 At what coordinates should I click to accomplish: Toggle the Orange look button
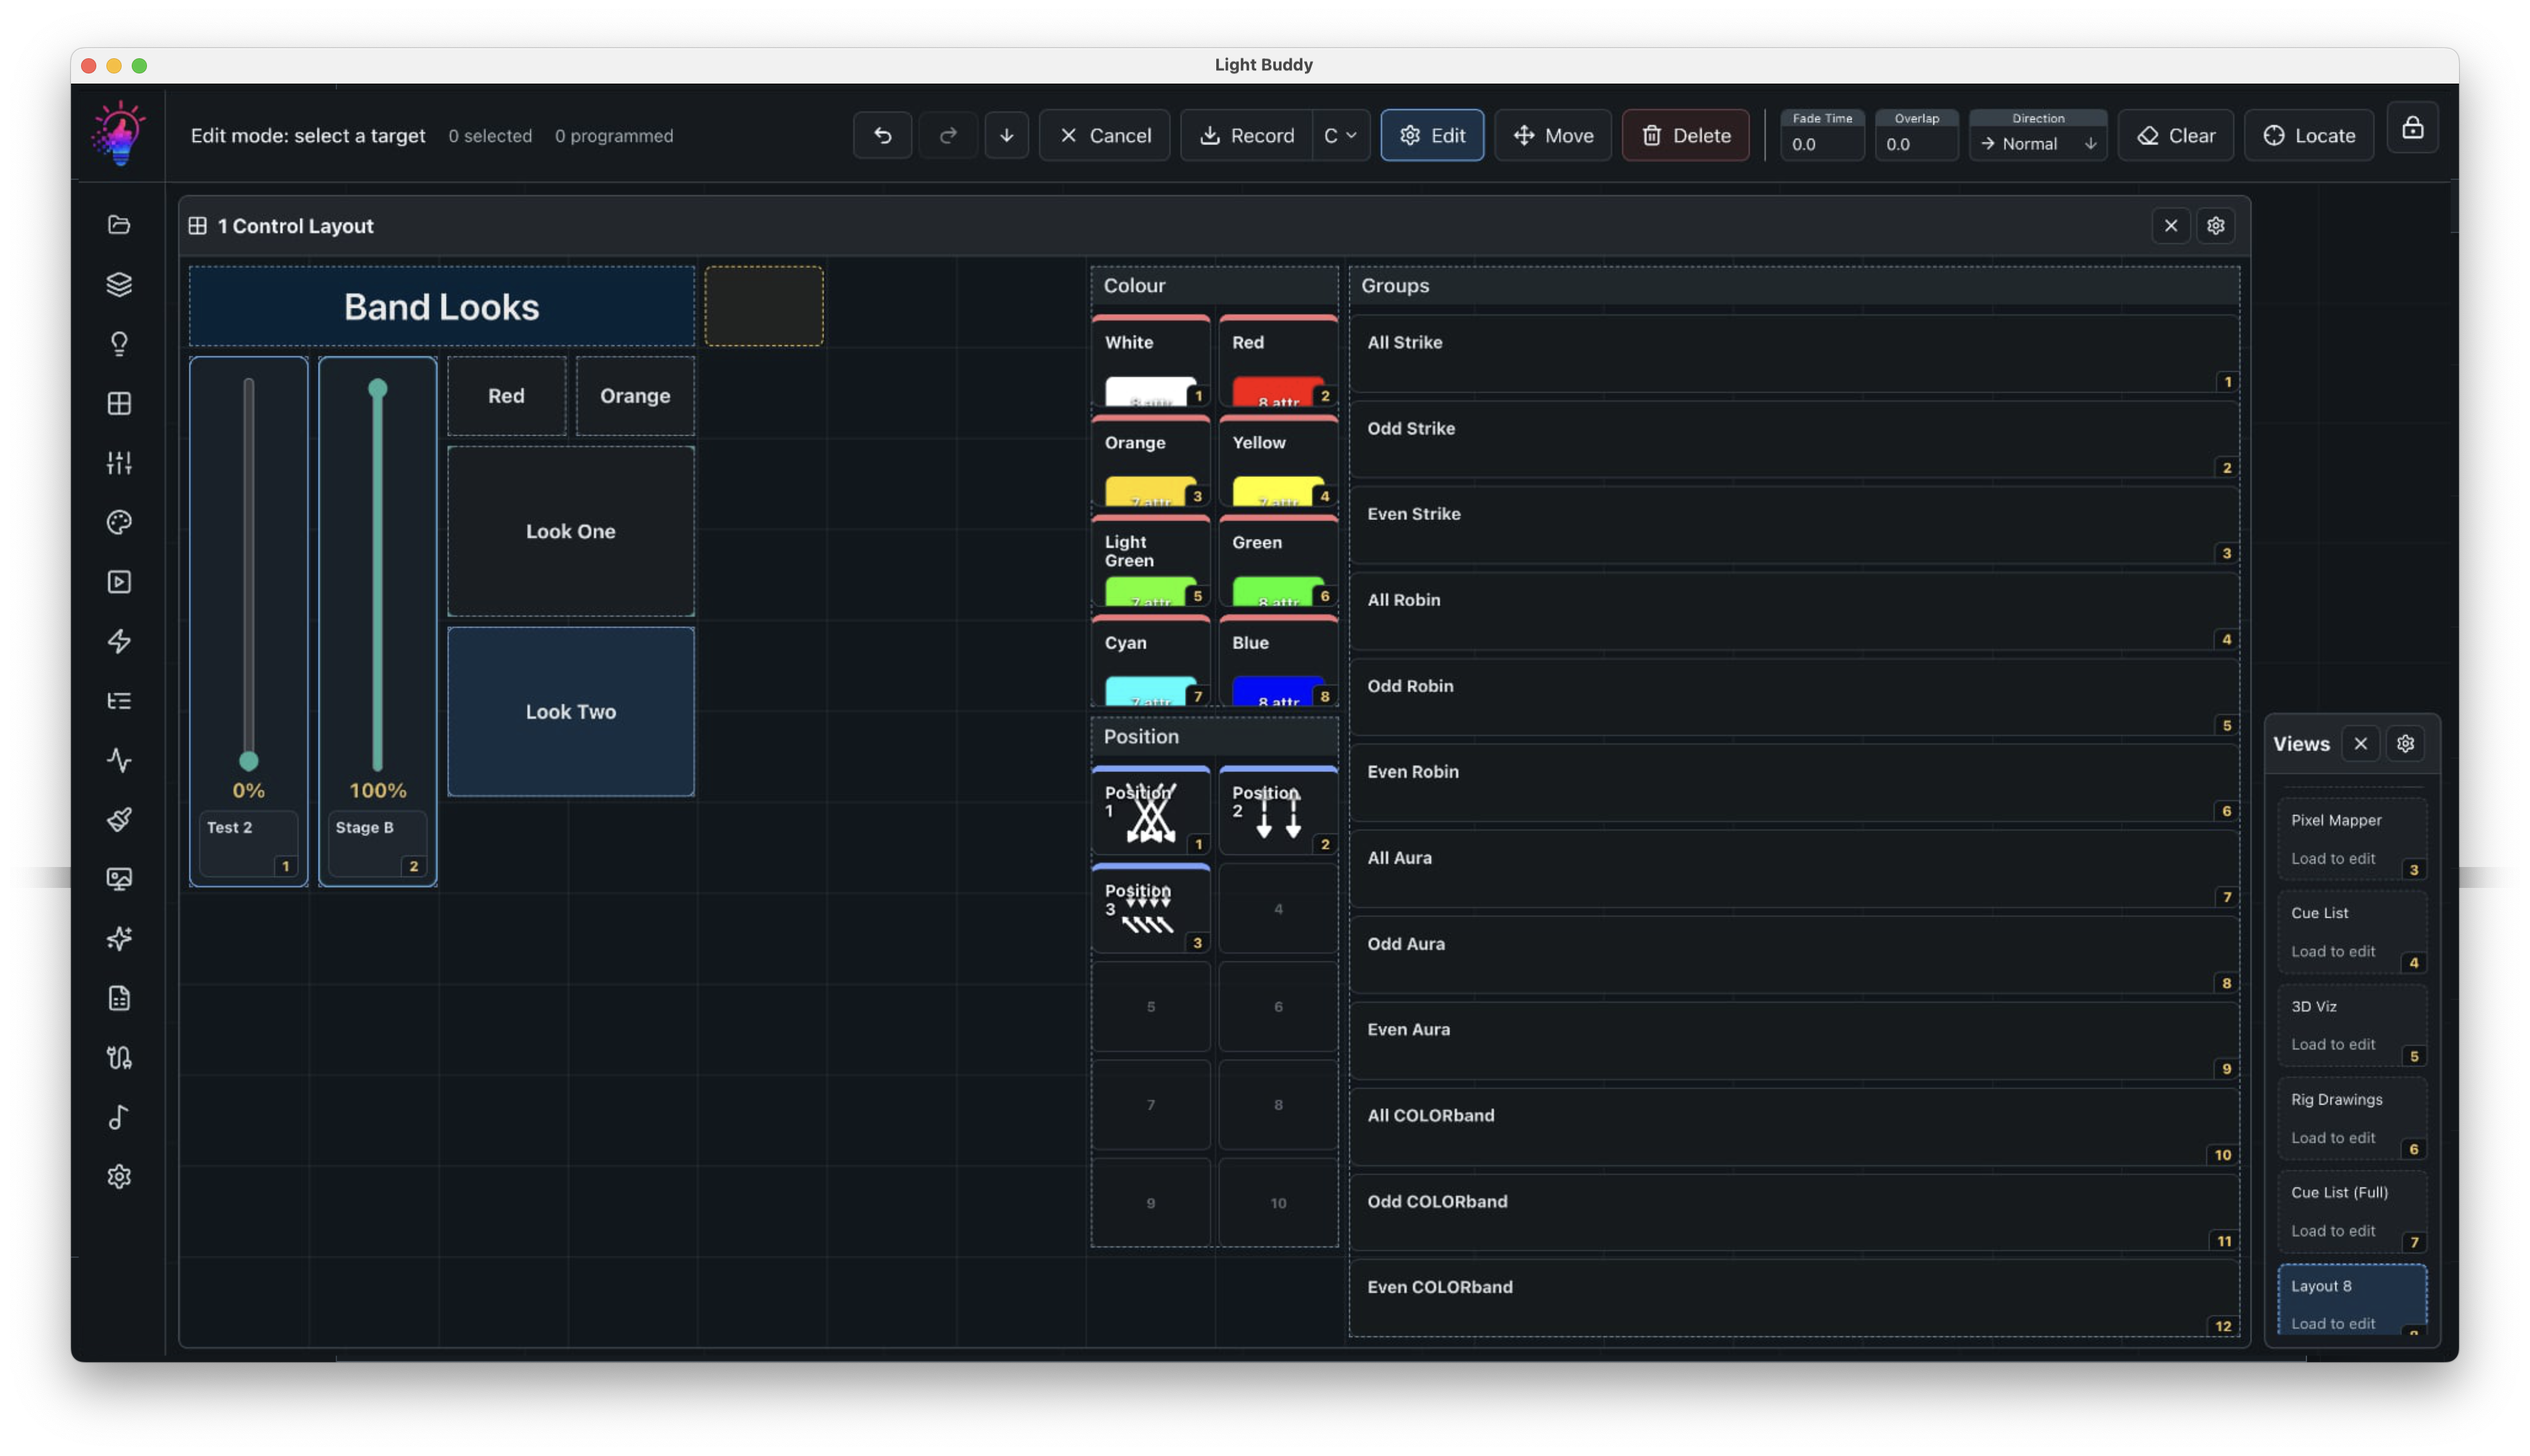click(x=635, y=396)
